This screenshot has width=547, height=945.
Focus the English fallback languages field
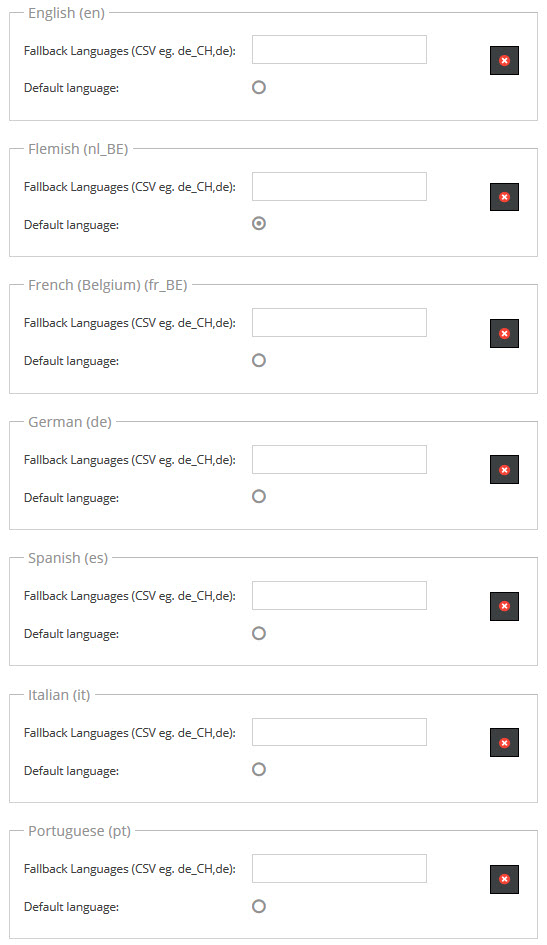[x=339, y=49]
